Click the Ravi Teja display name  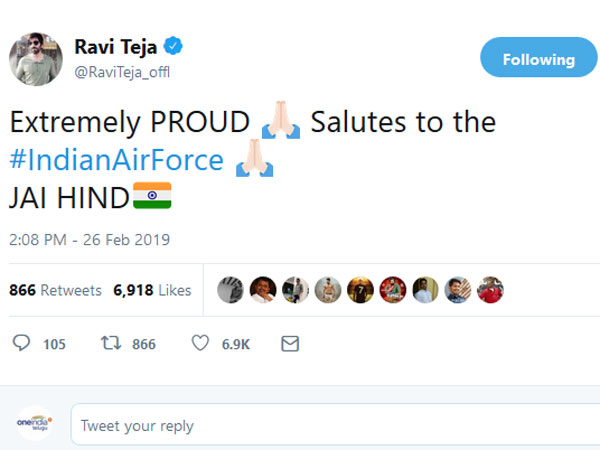116,47
